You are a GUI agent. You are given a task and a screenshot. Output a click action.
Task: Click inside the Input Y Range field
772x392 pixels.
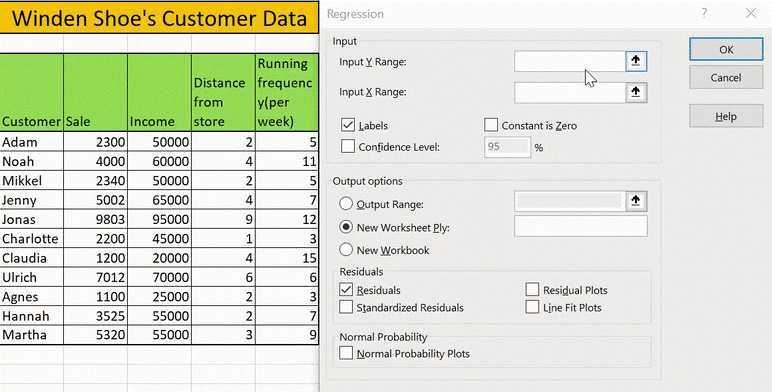click(570, 61)
